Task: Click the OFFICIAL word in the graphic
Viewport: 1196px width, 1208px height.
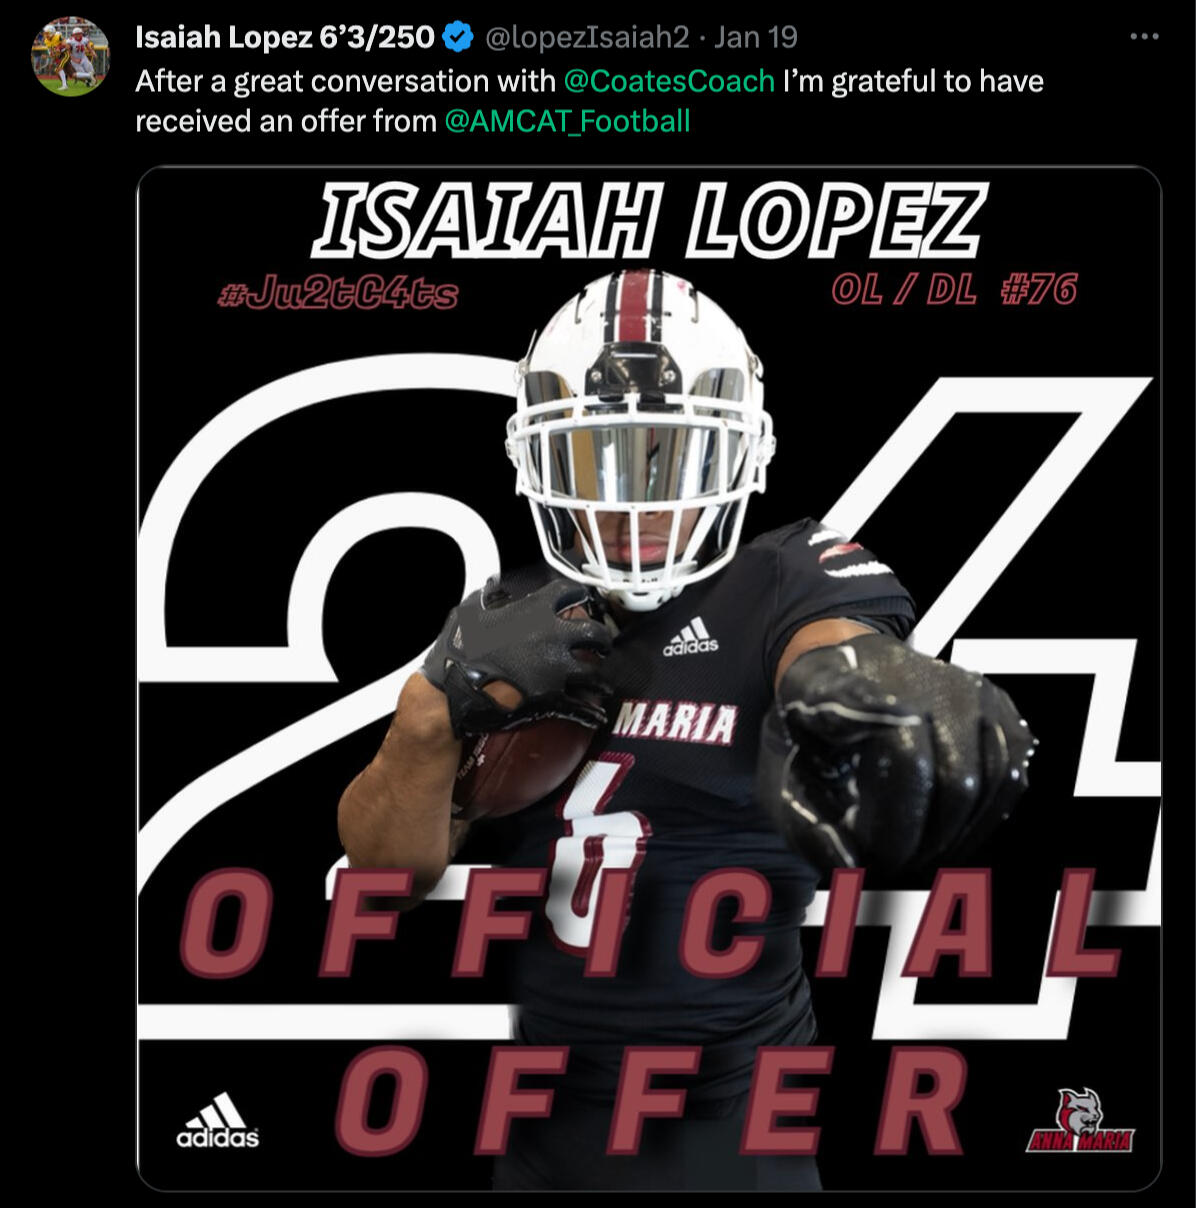Action: tap(650, 922)
